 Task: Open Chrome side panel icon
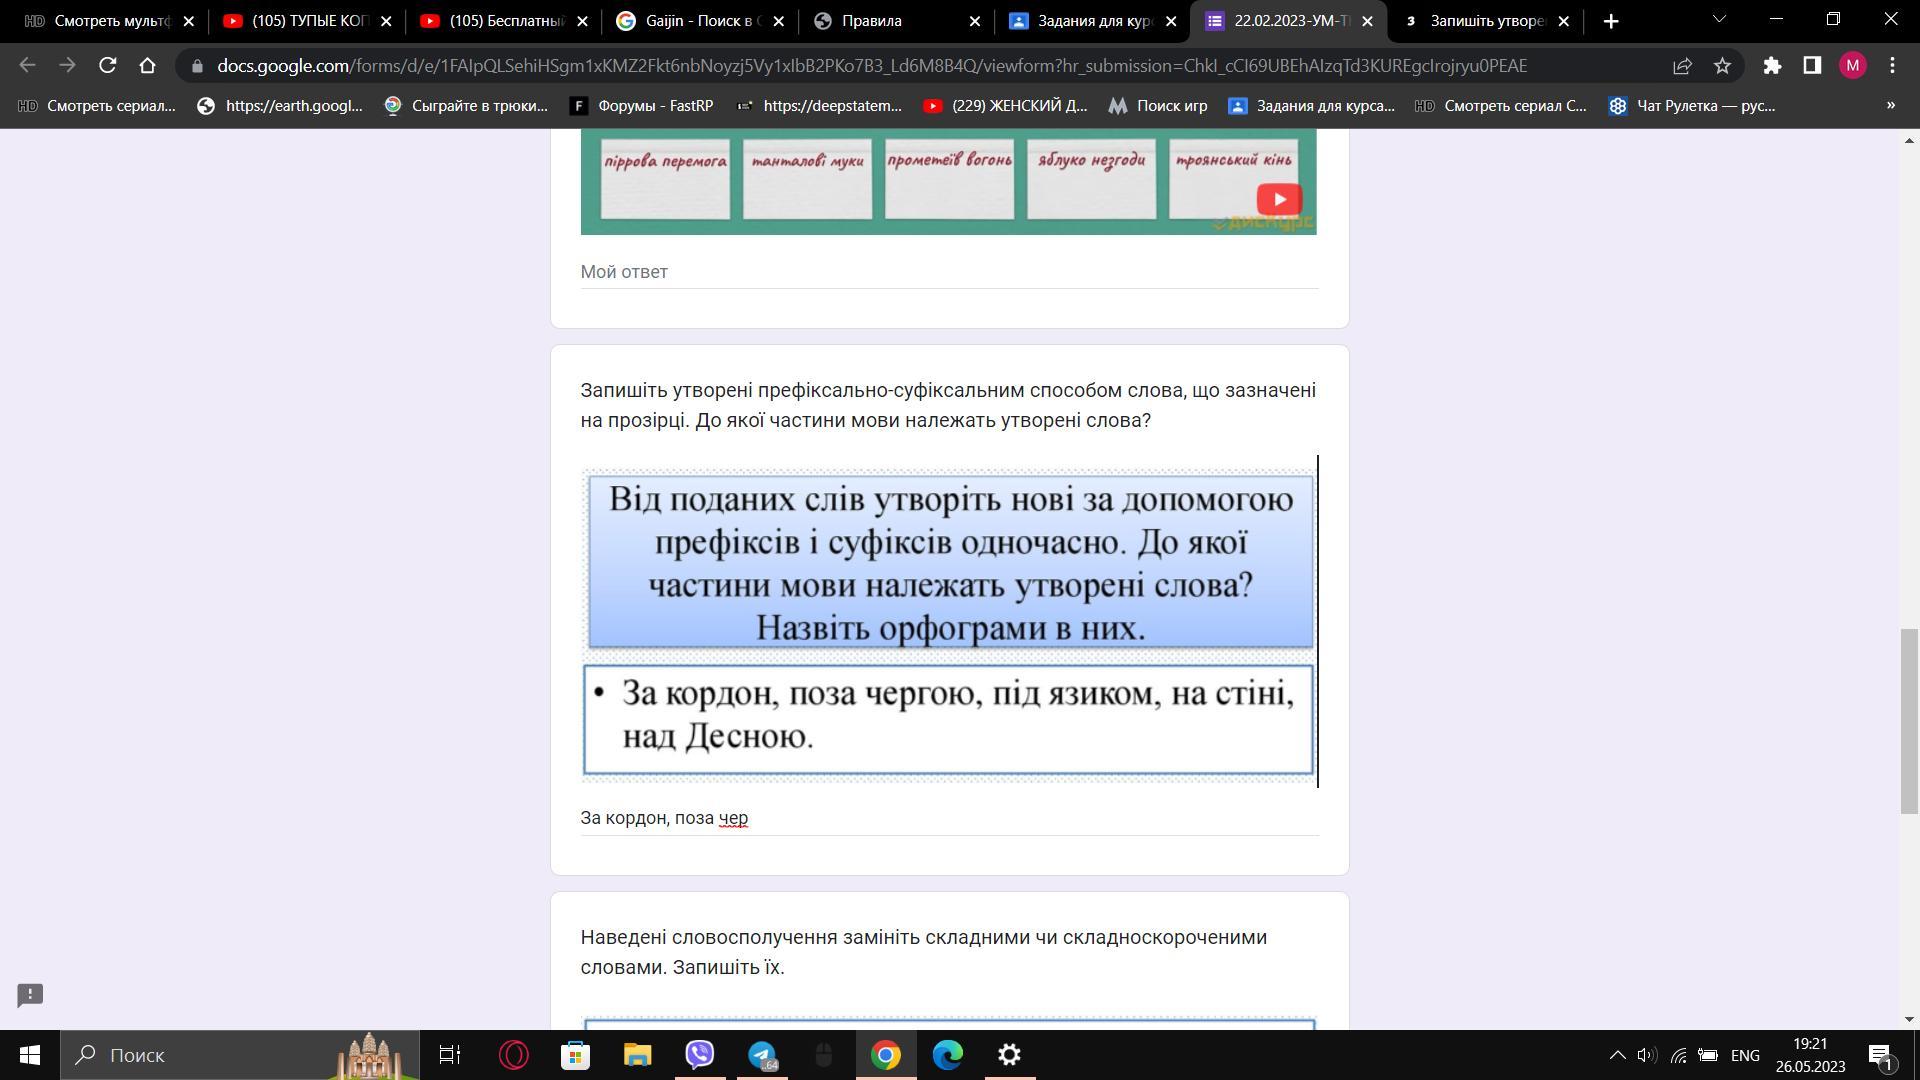1812,66
